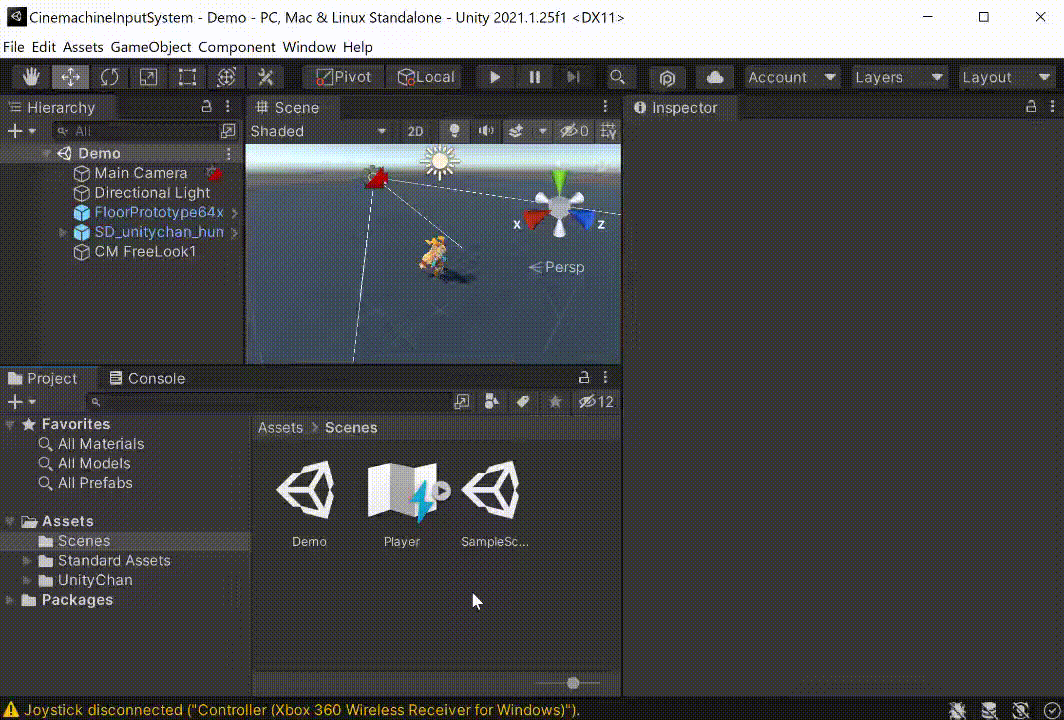1064x720 pixels.
Task: Select Main Camera in Hierarchy
Action: click(140, 173)
